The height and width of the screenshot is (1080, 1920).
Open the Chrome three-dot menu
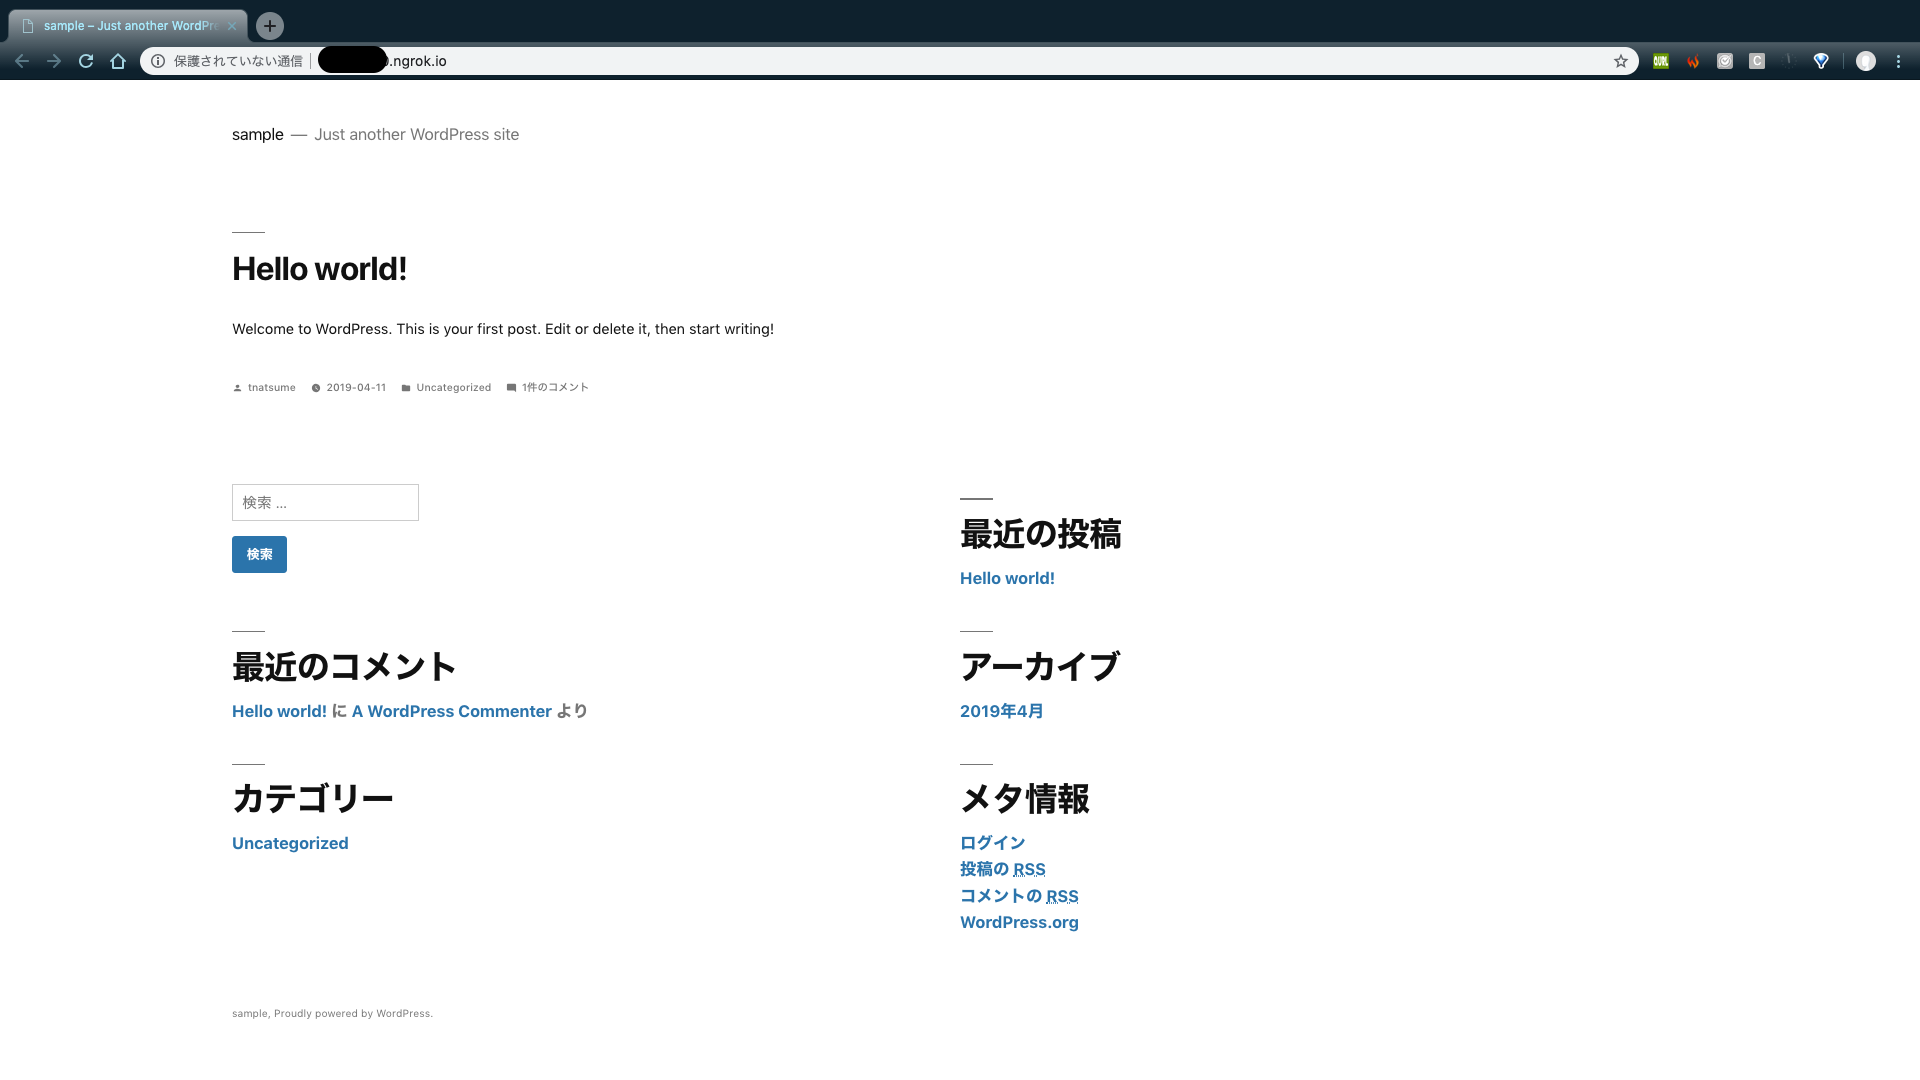1898,61
